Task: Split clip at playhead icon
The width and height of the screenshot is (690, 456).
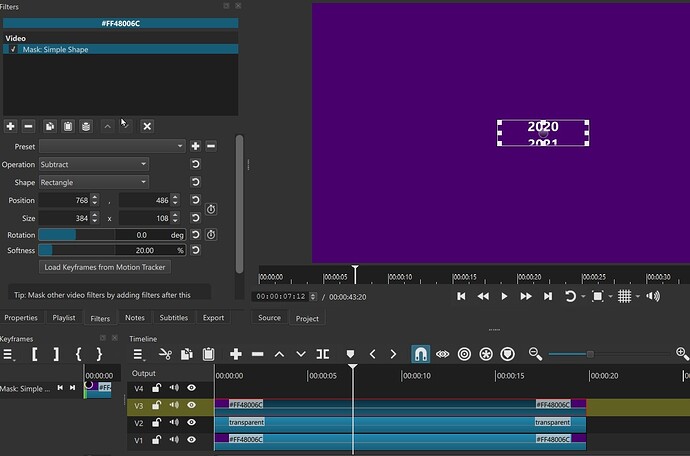Action: [322, 354]
